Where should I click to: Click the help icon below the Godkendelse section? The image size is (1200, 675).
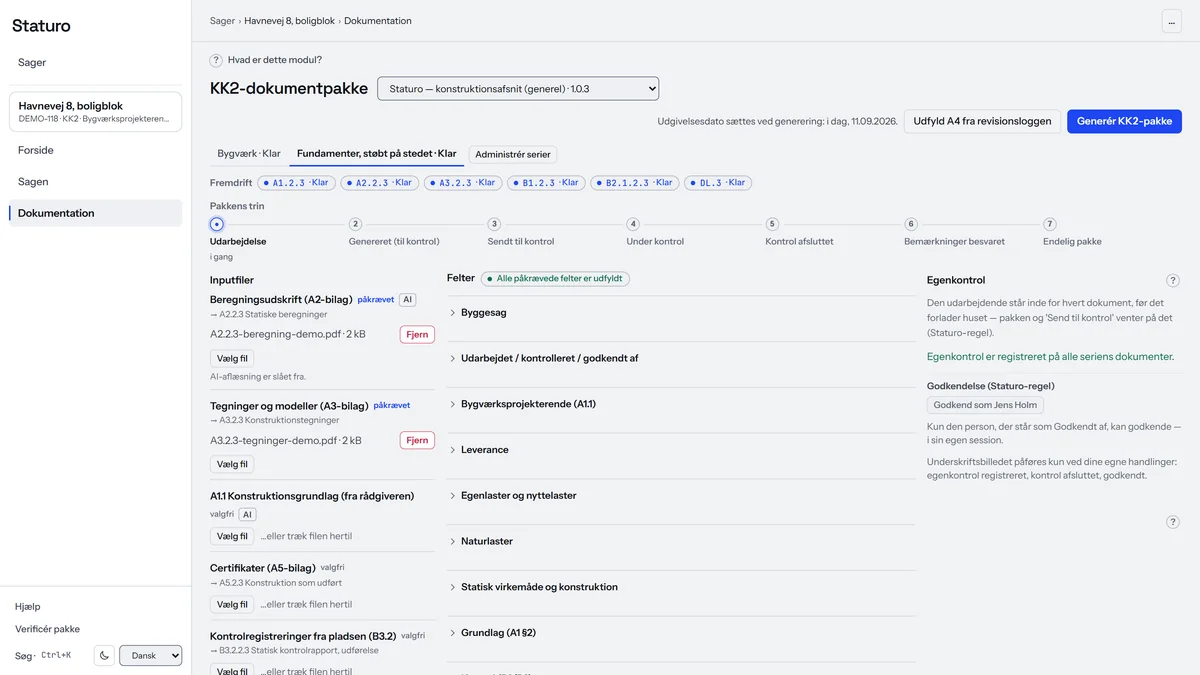point(1173,522)
